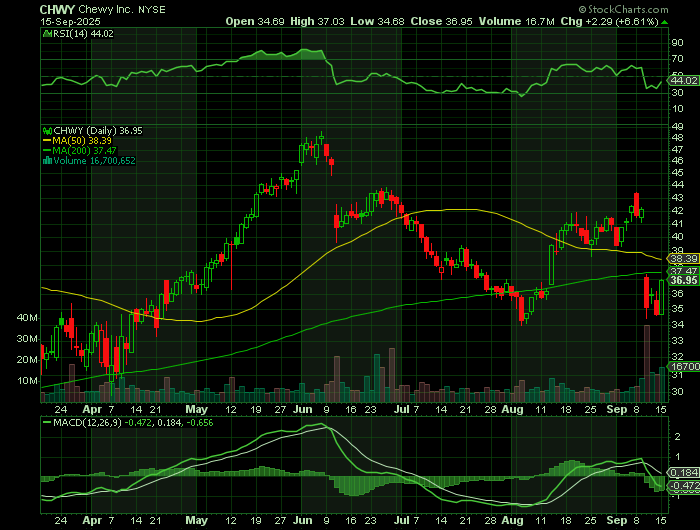This screenshot has width=700, height=530.
Task: Click the Sep label under the MACD panel
Action: (617, 521)
